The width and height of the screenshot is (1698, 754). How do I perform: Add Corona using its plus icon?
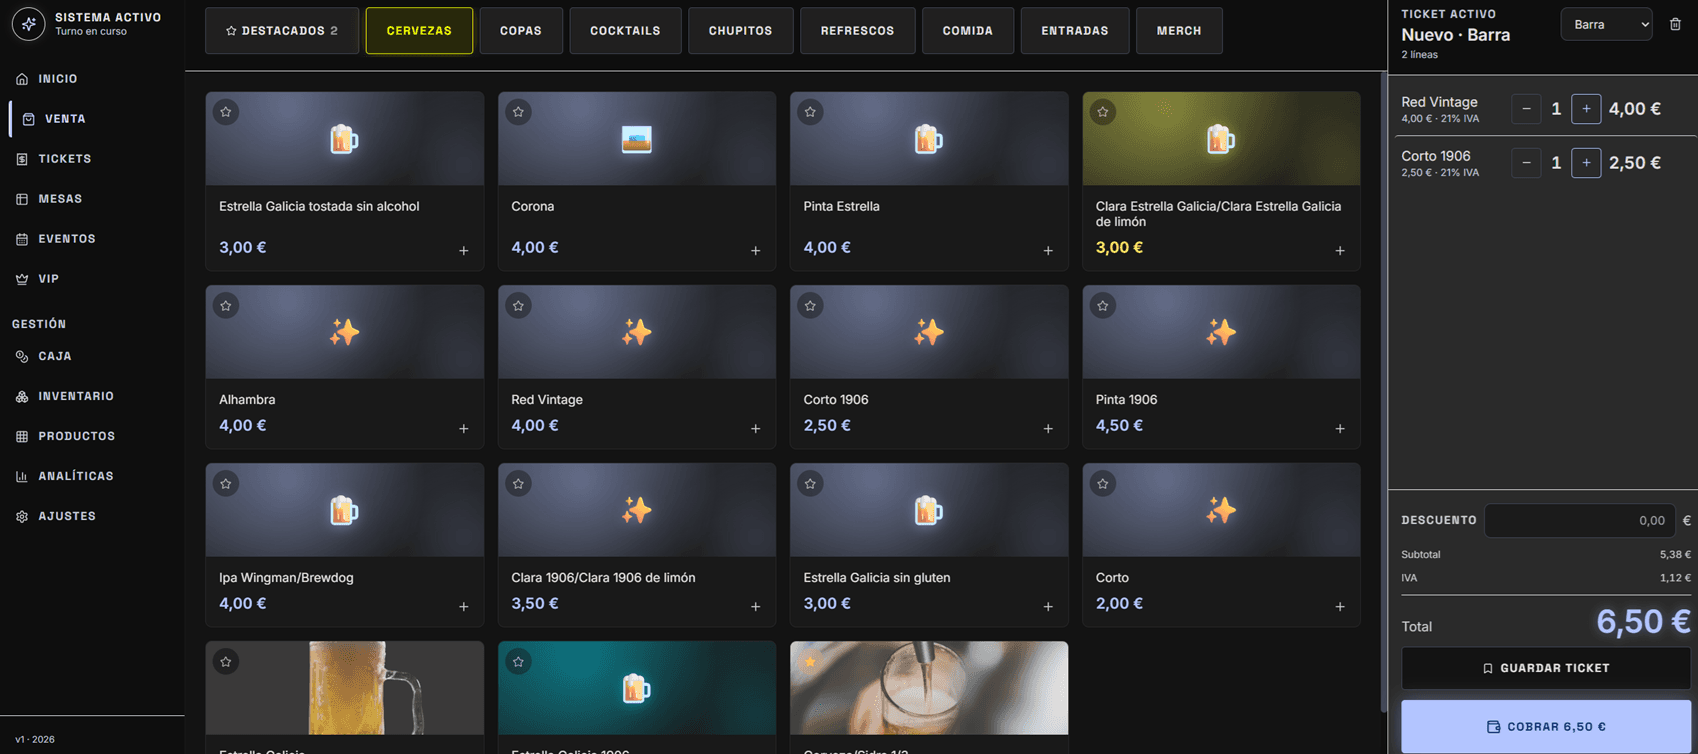(756, 251)
